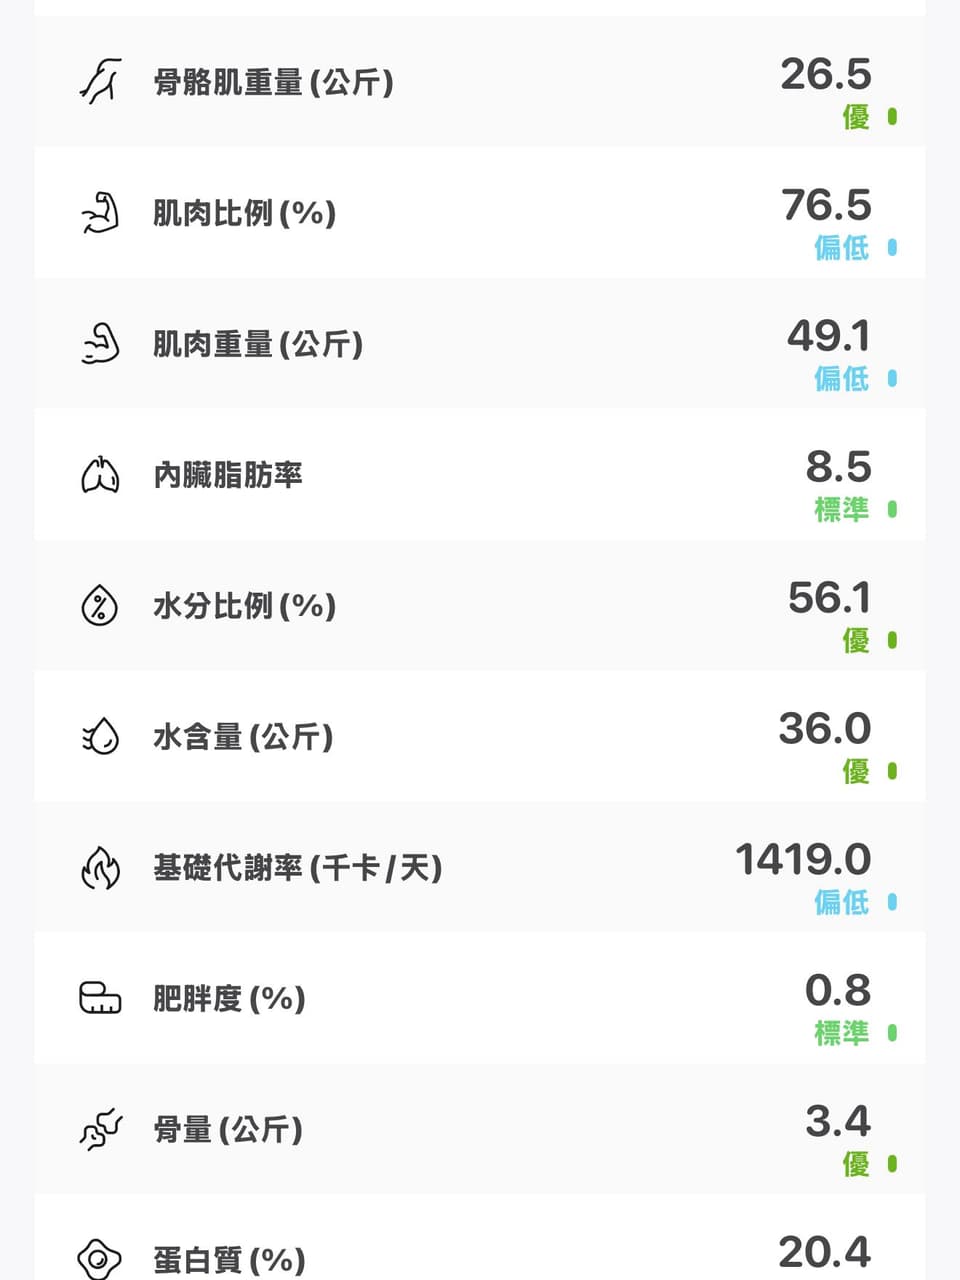Select the green indicator beside 56.1 優

click(x=892, y=640)
